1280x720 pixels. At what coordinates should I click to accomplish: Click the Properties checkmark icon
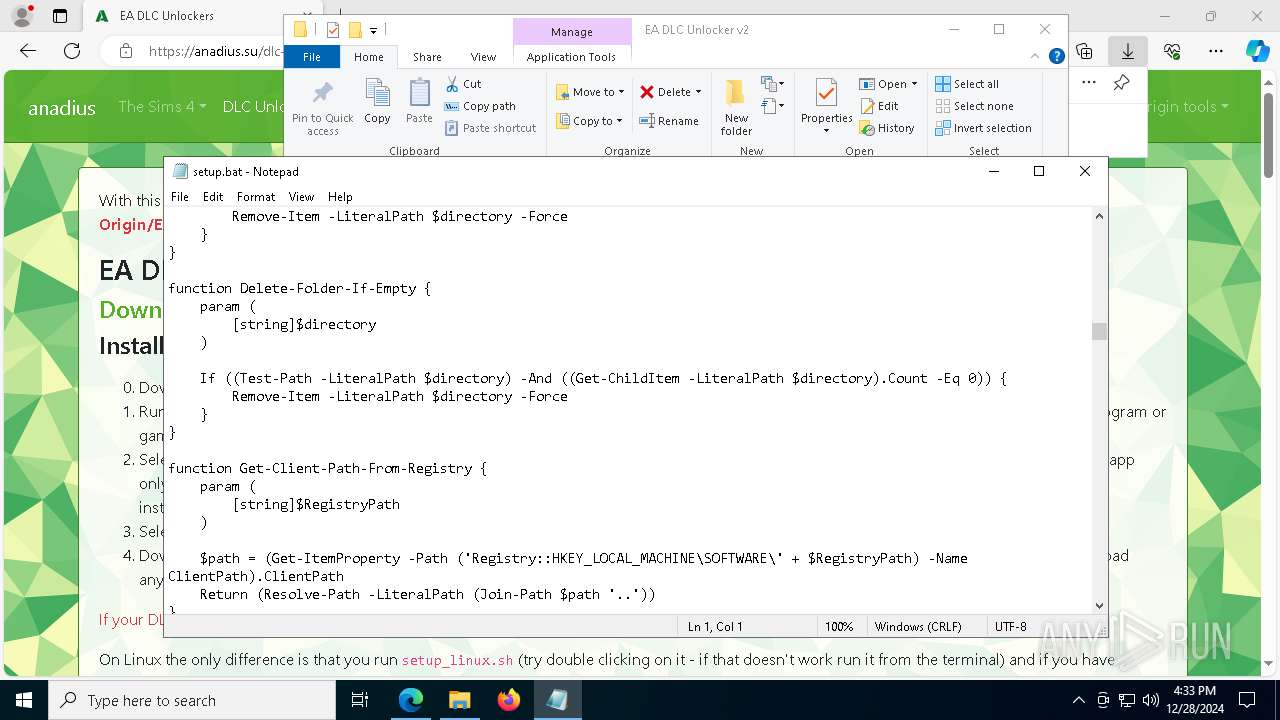(826, 93)
